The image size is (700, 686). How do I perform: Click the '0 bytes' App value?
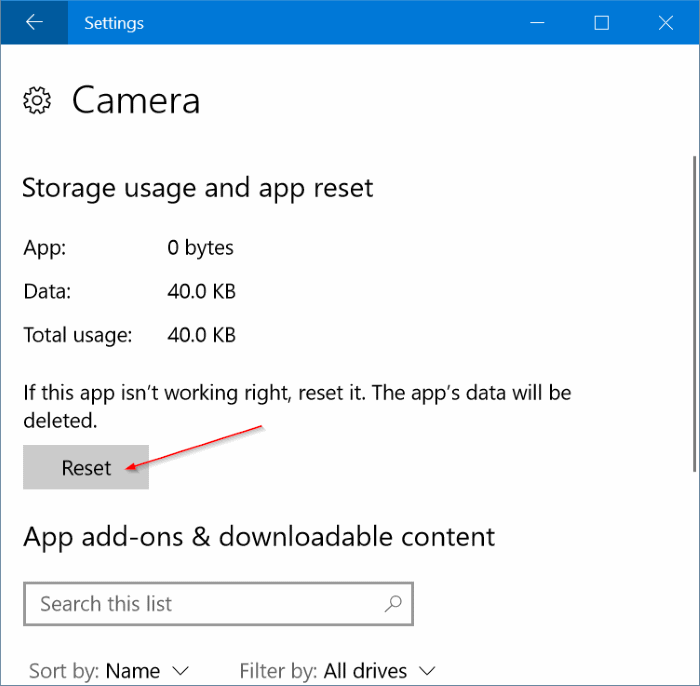(x=200, y=248)
